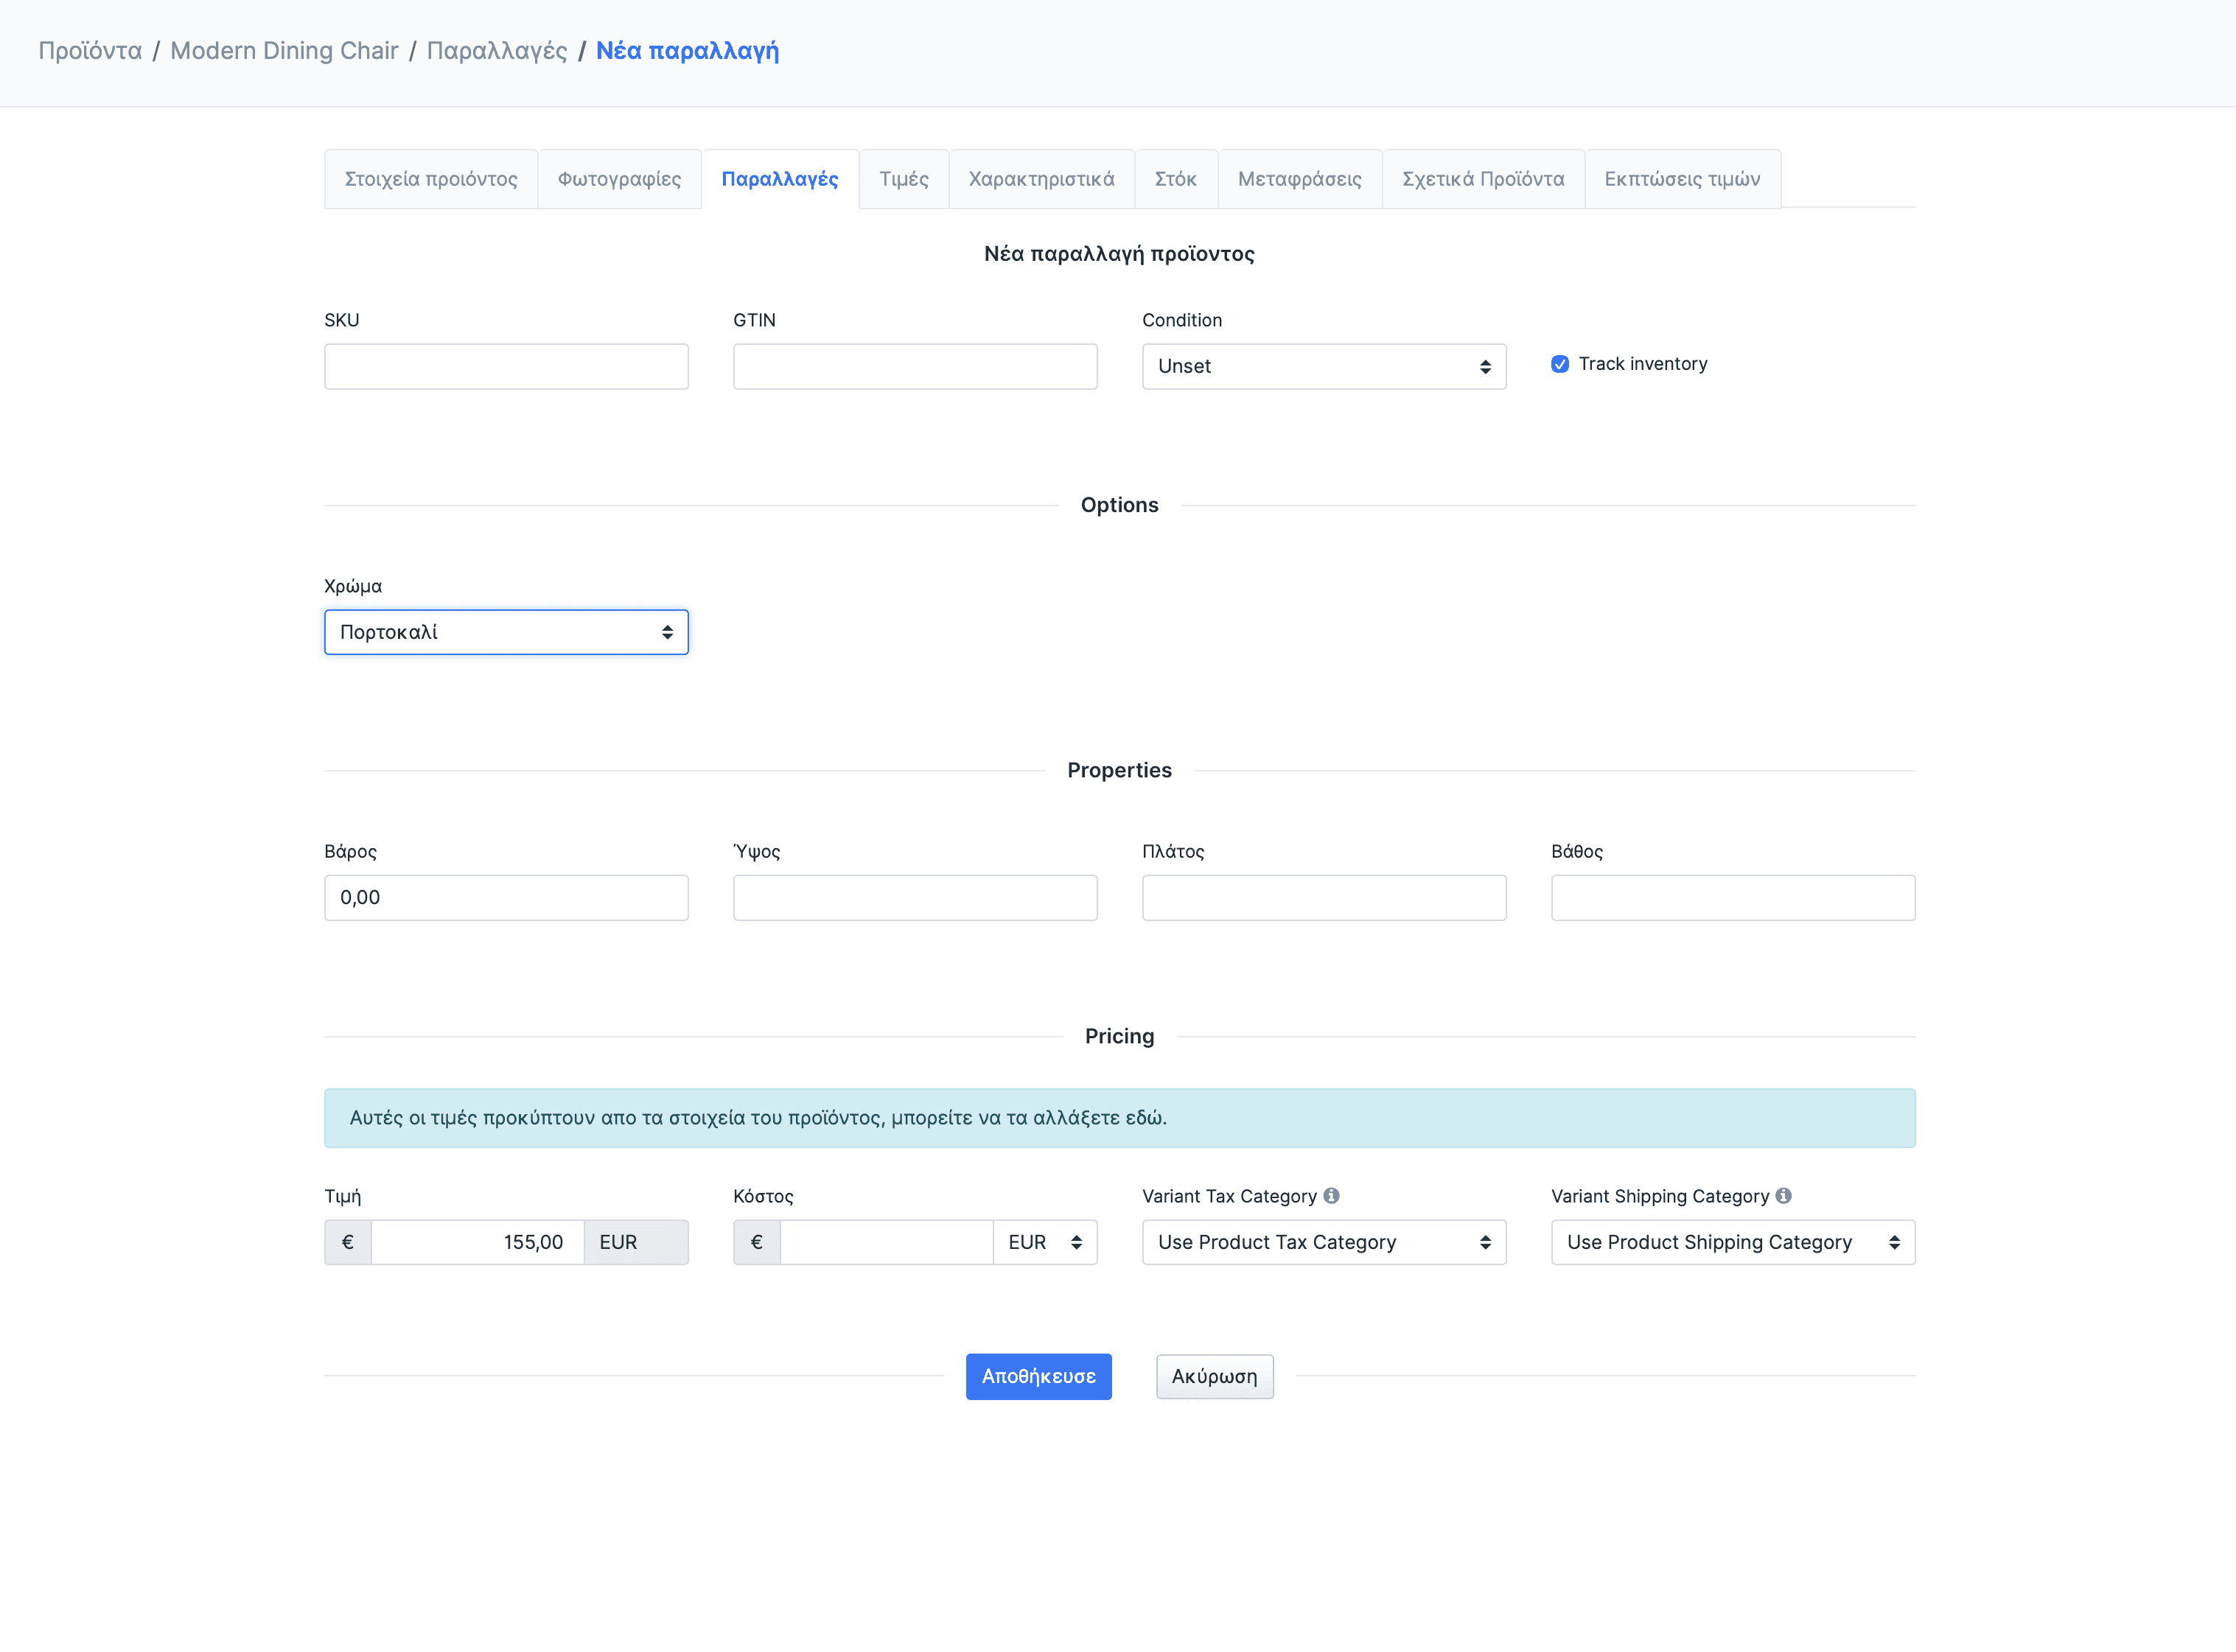Focus the GTIN input field

[x=914, y=366]
